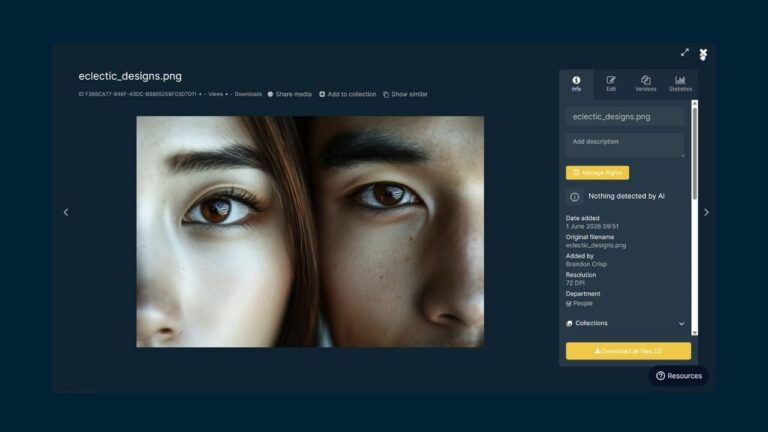
Task: Click Share media link
Action: point(289,94)
